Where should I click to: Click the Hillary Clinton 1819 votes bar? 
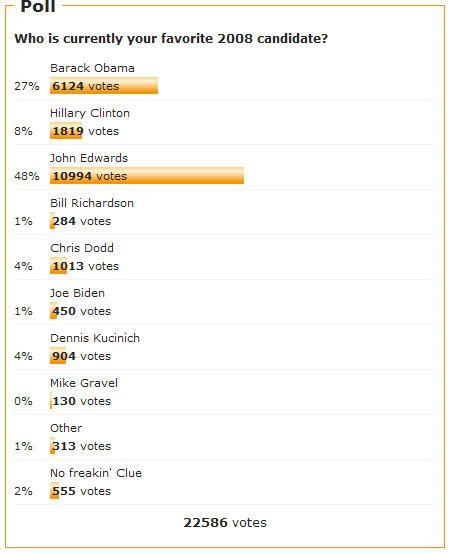66,131
